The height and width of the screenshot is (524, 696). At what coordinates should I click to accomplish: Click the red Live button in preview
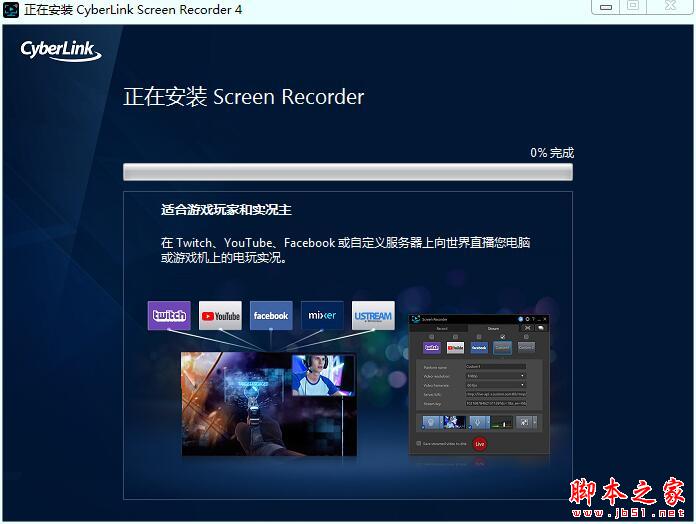point(480,444)
